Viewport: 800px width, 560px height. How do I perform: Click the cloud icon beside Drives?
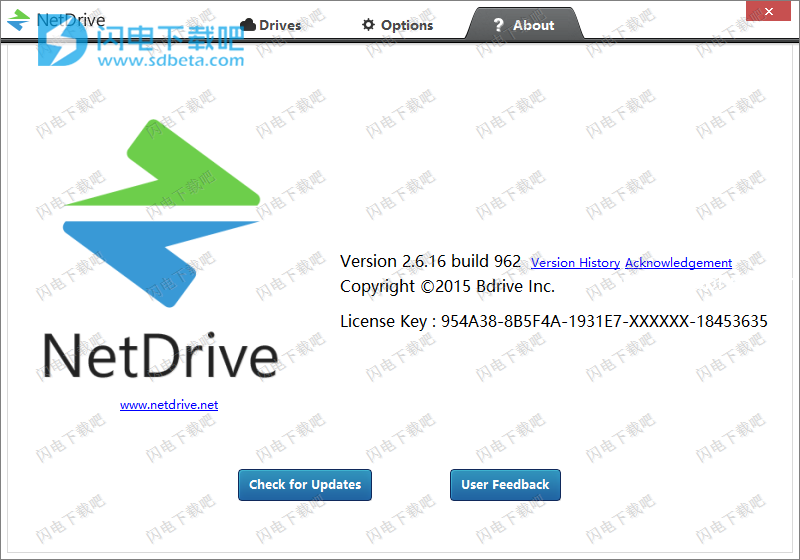click(x=248, y=24)
